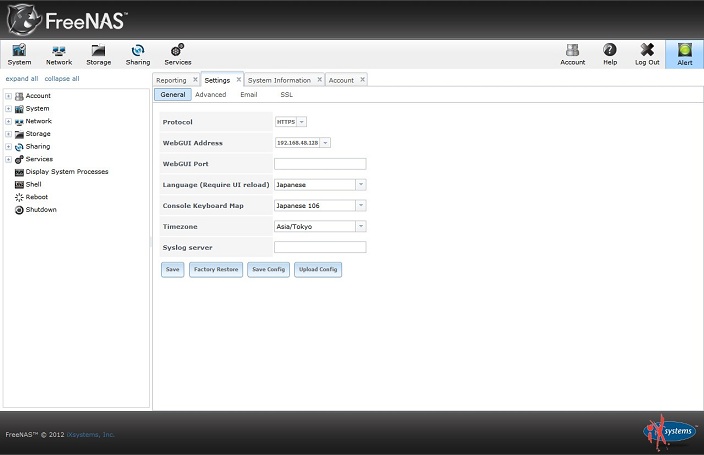Click the Factory Restore button
The height and width of the screenshot is (455, 704).
[216, 269]
